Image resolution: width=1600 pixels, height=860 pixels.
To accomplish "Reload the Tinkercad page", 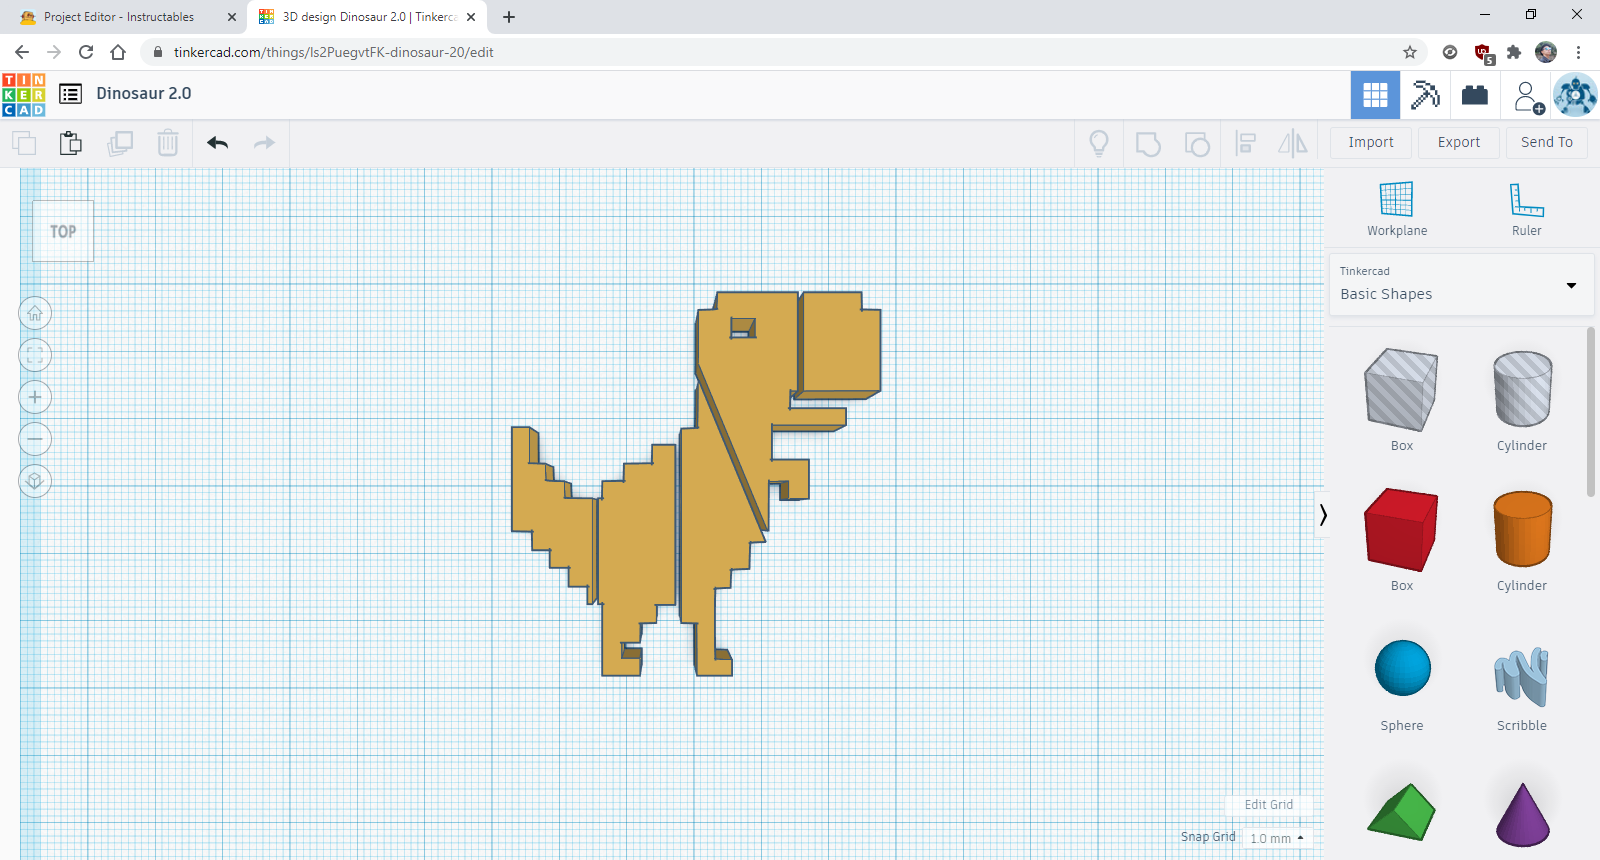I will (86, 52).
